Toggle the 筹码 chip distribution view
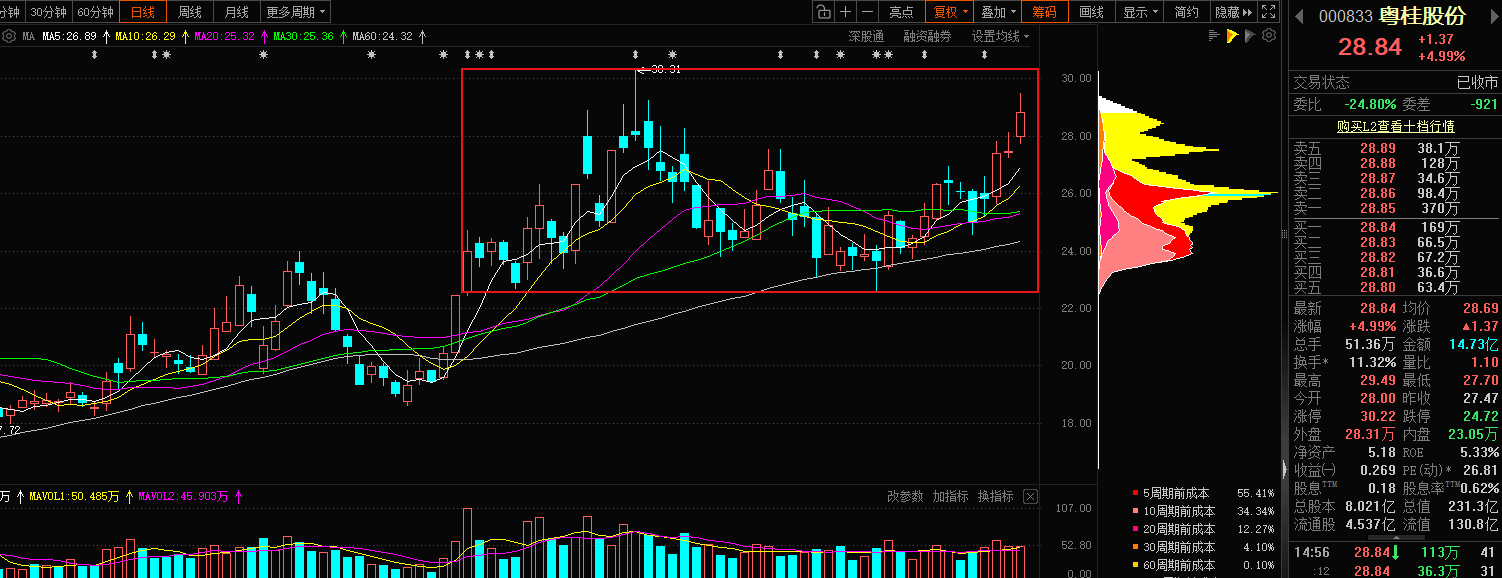1502x578 pixels. (1044, 12)
